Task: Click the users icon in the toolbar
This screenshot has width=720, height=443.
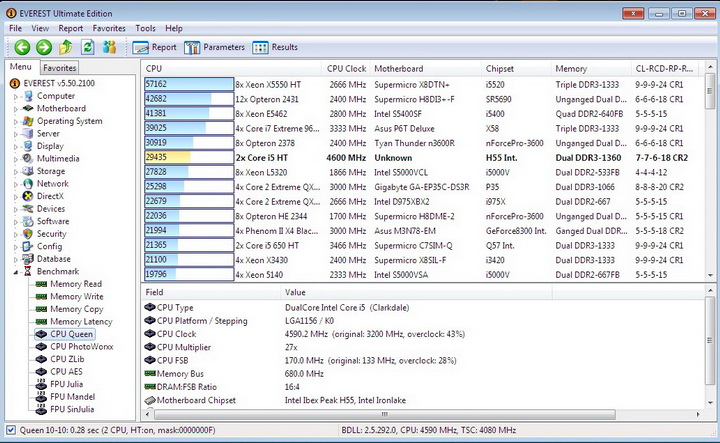Action: tap(109, 47)
